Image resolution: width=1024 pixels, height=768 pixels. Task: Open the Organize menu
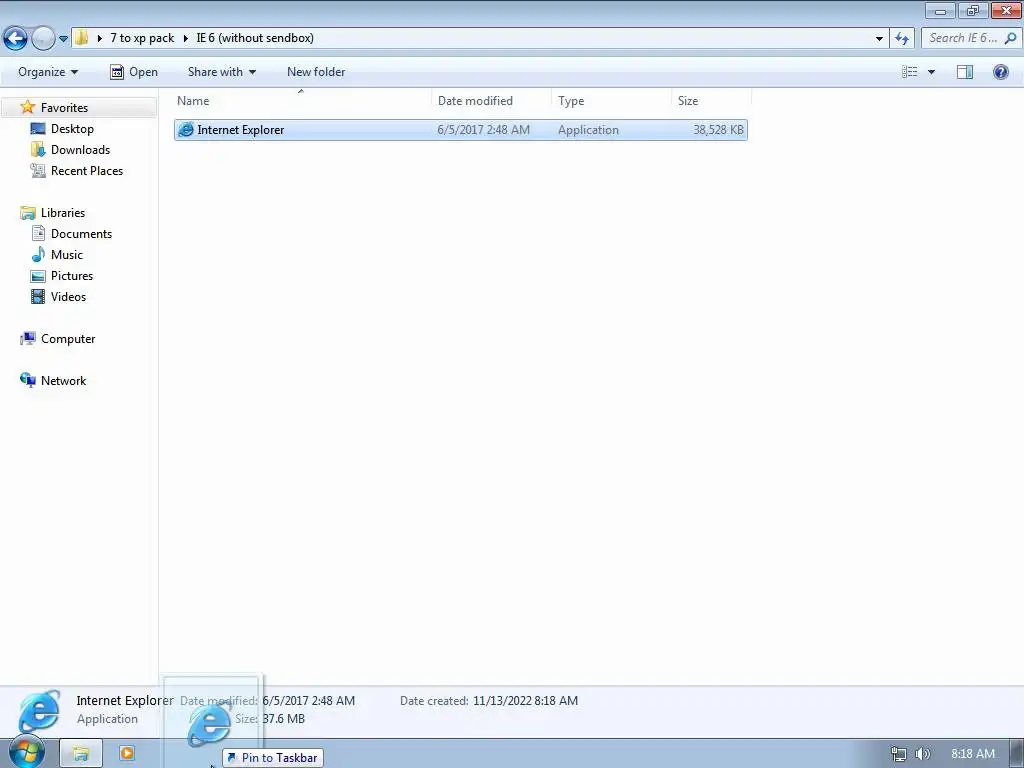(48, 72)
